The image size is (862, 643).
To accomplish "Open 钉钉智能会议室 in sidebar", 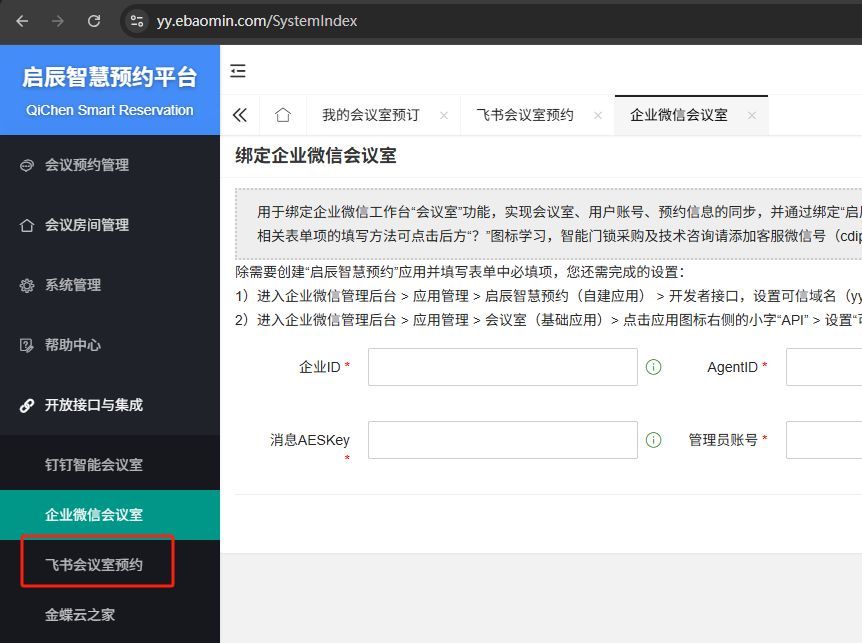I will tap(94, 465).
